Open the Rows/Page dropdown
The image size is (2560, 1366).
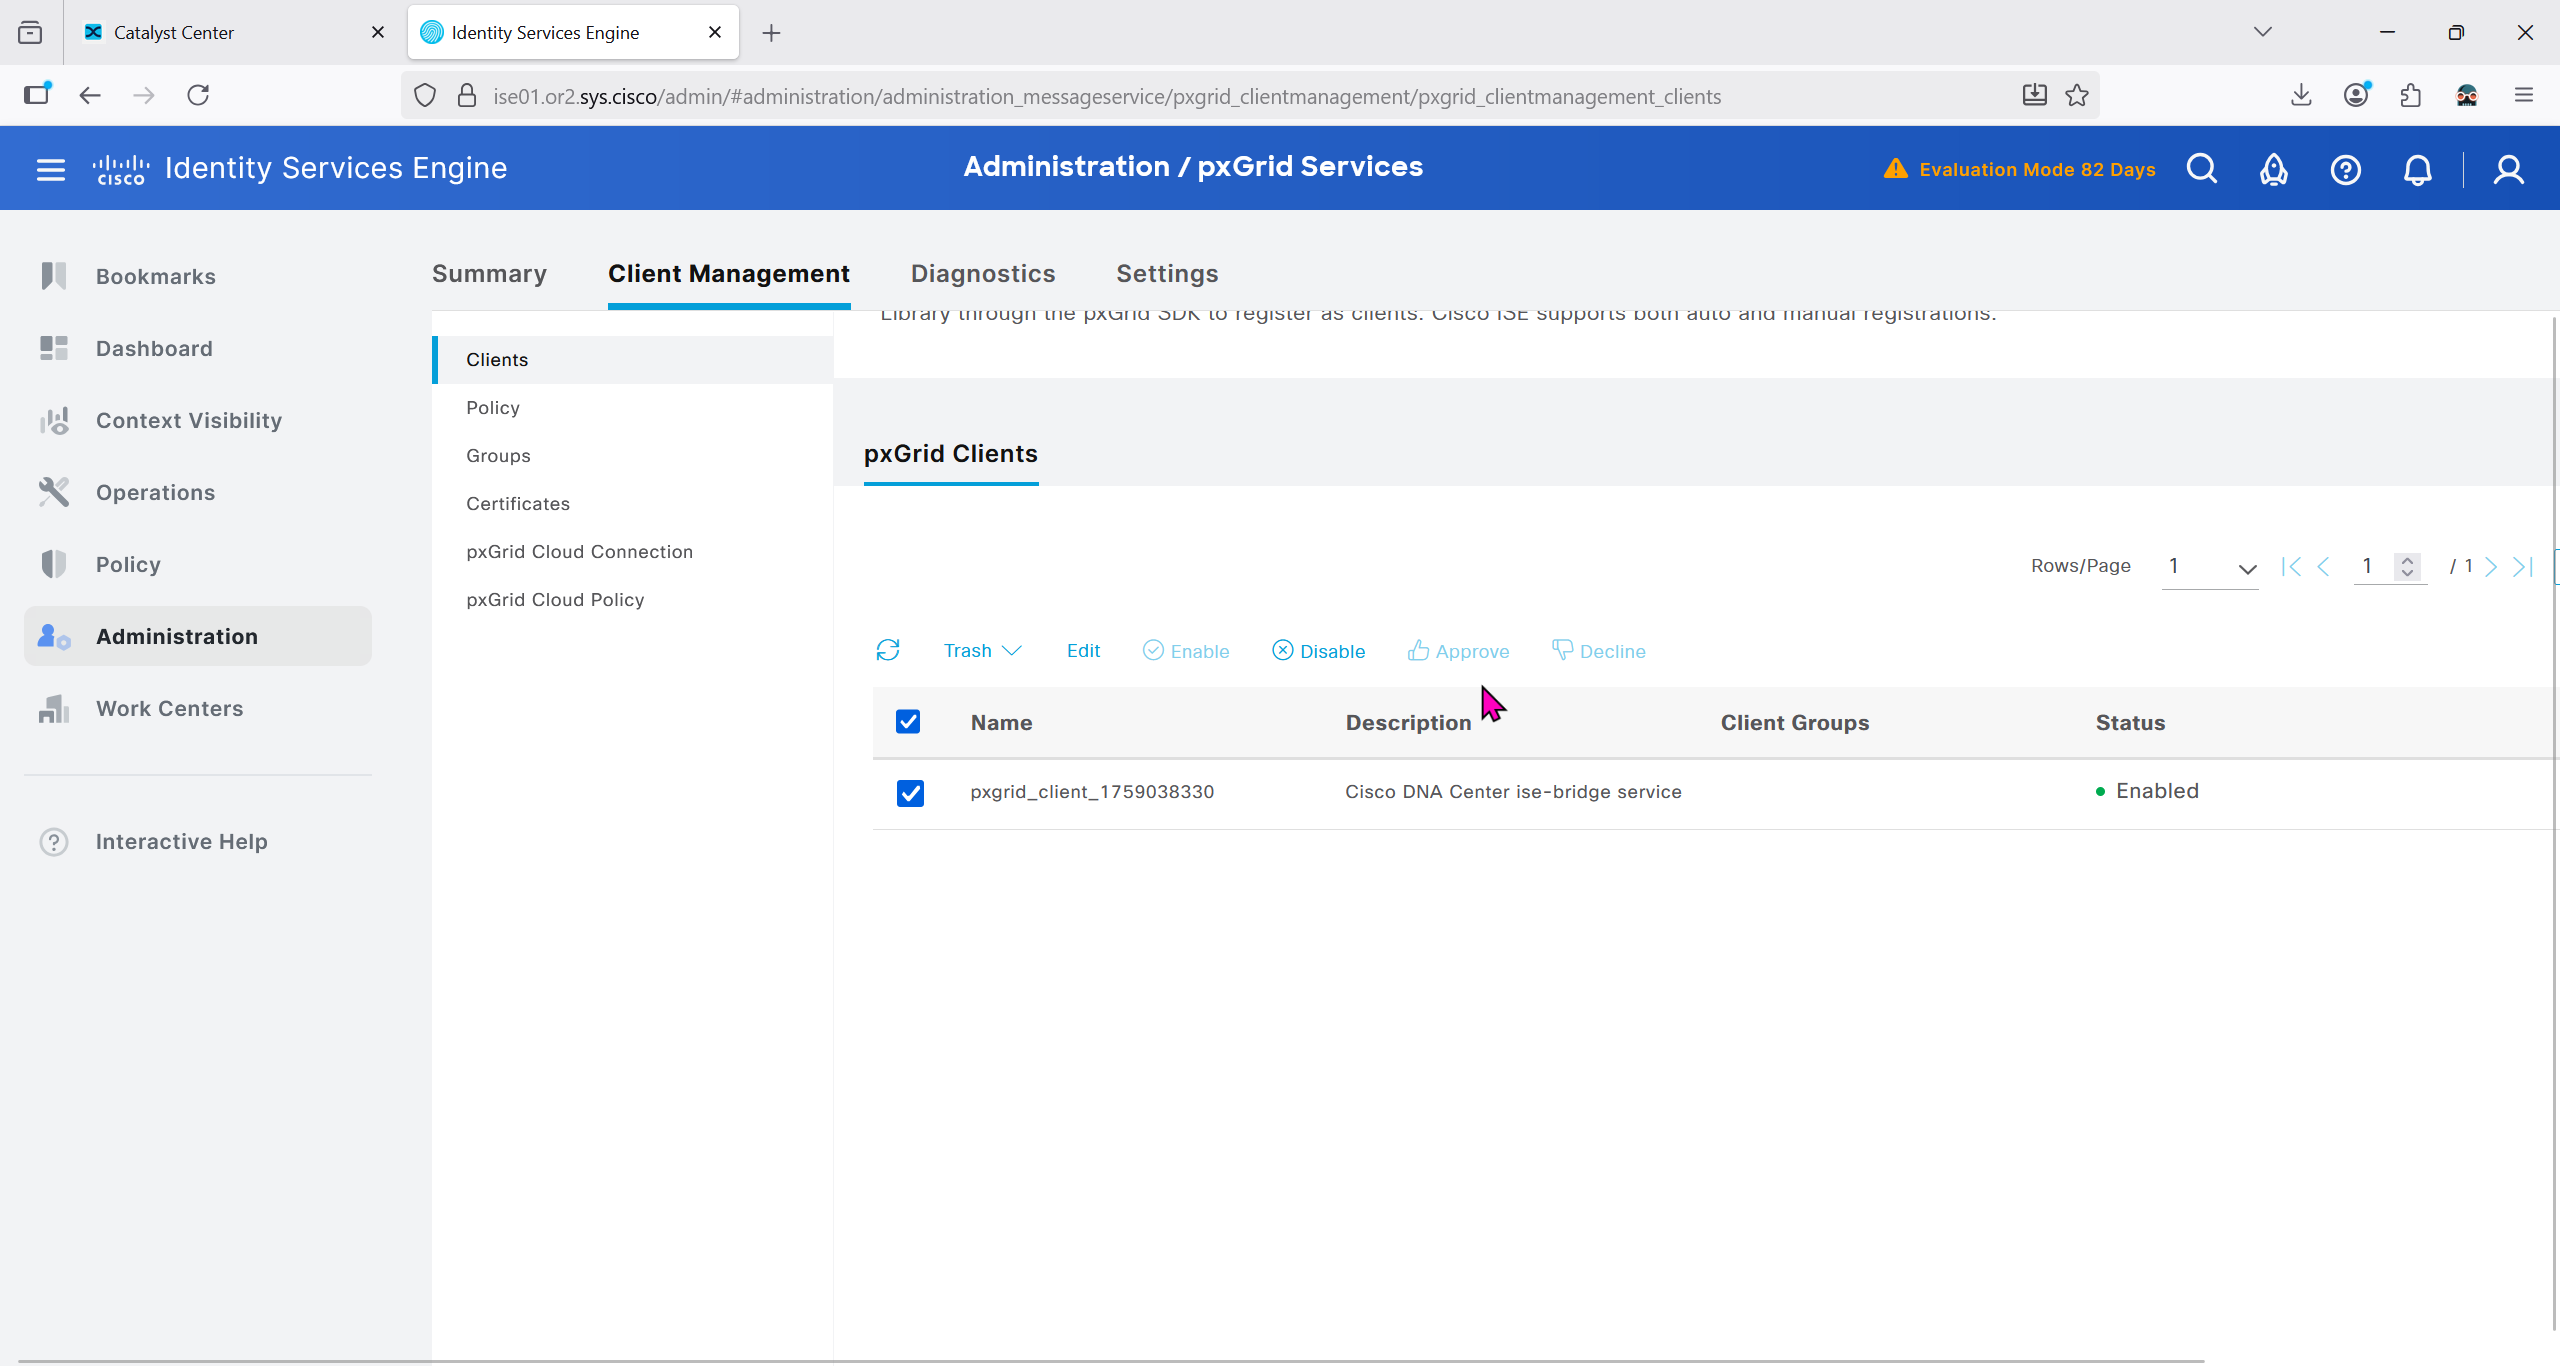2210,567
